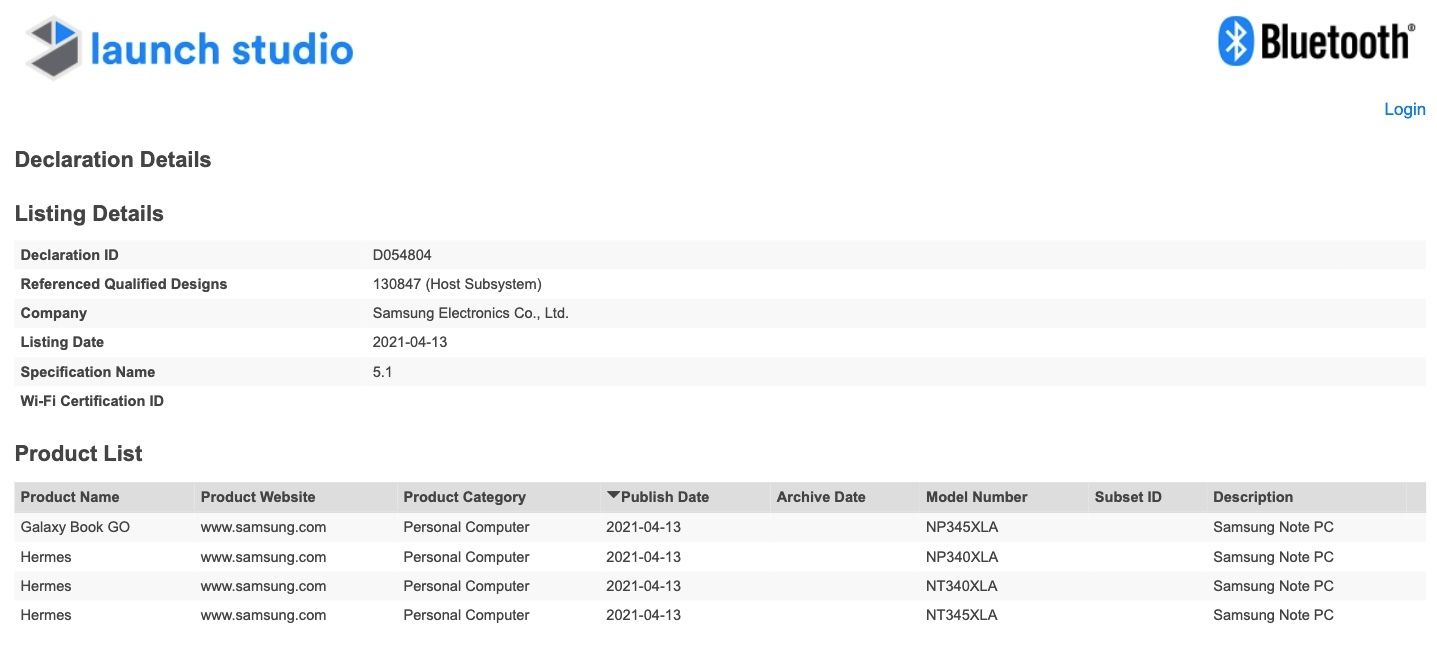Click the Declaration ID value D054804
The height and width of the screenshot is (656, 1437).
[x=402, y=255]
